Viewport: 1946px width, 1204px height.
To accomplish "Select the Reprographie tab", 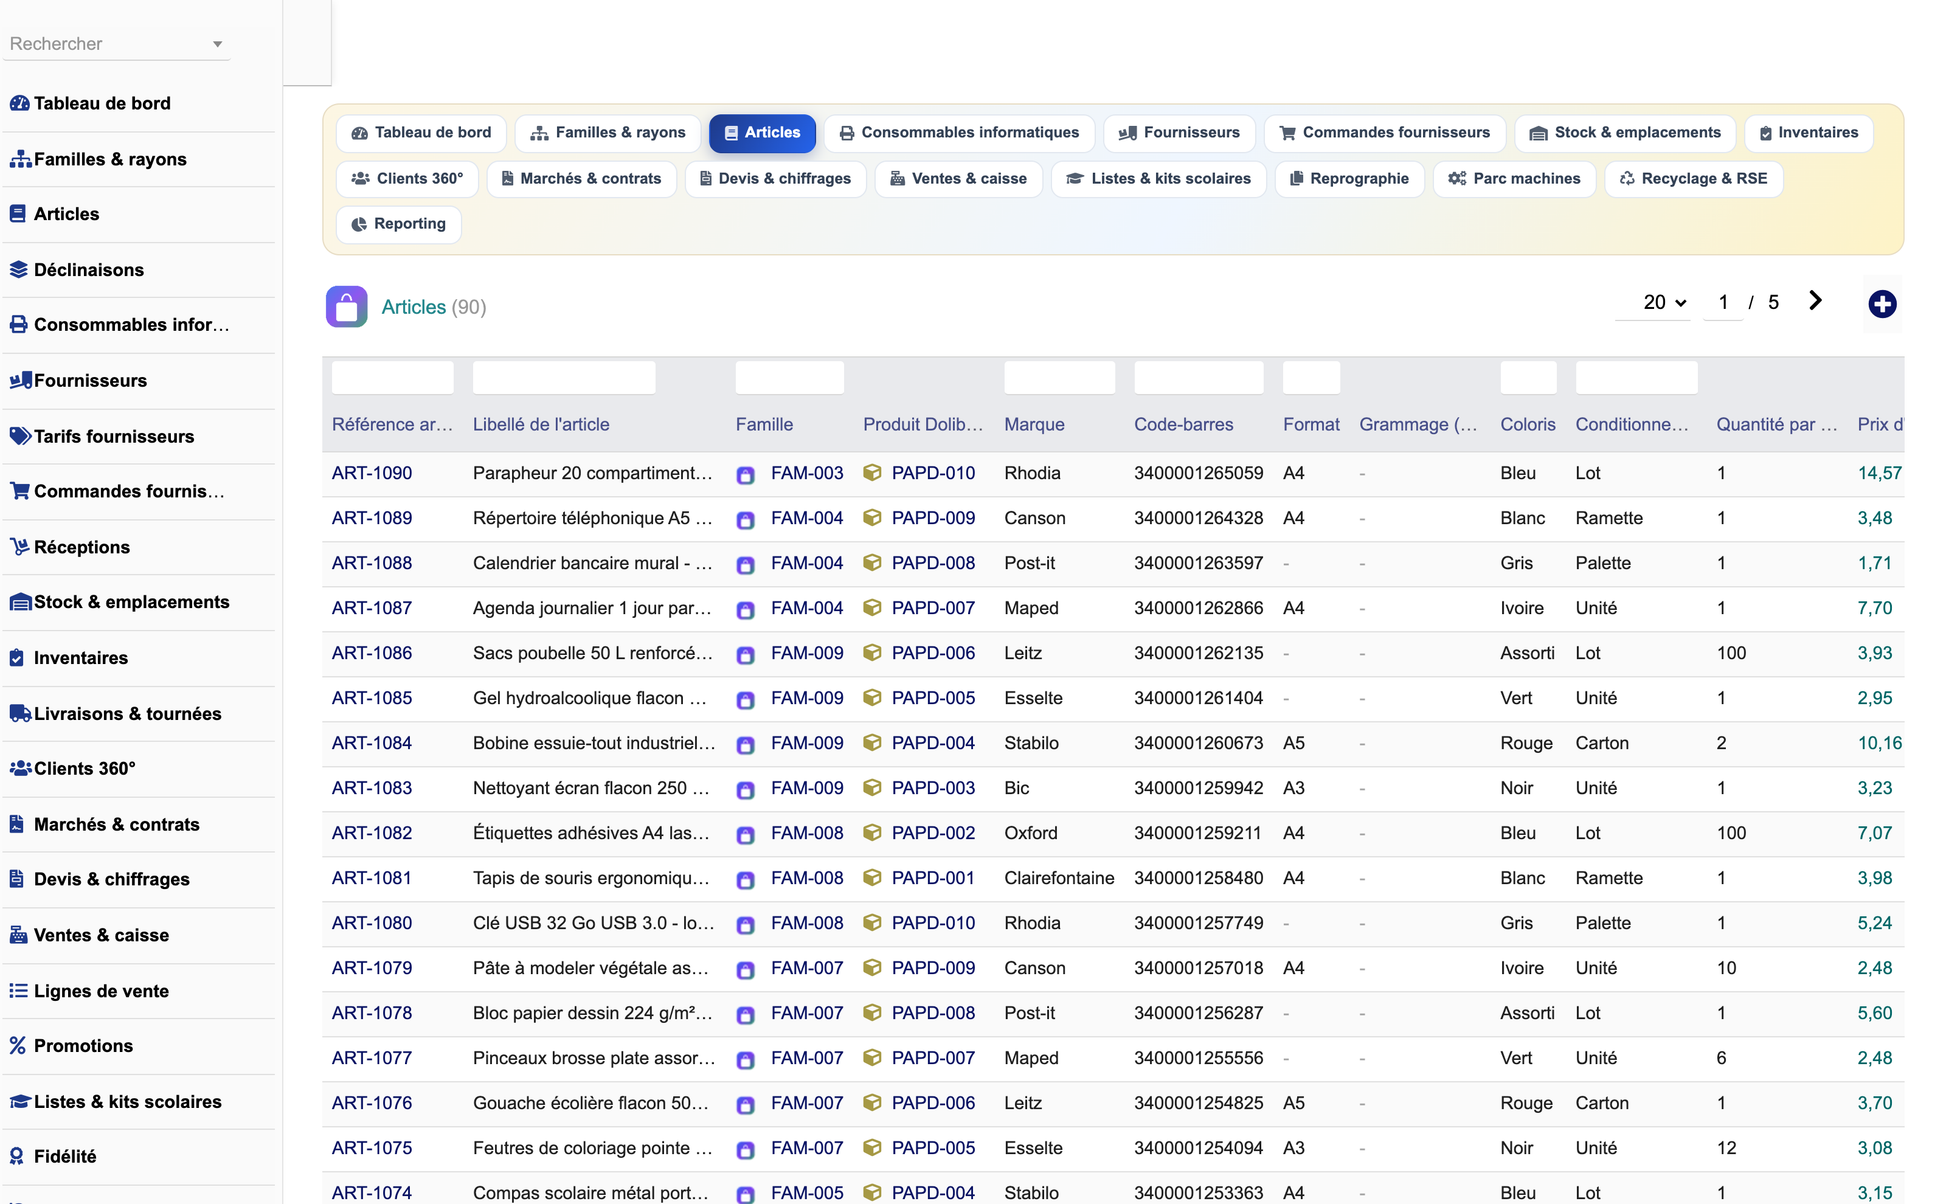I will [1349, 179].
